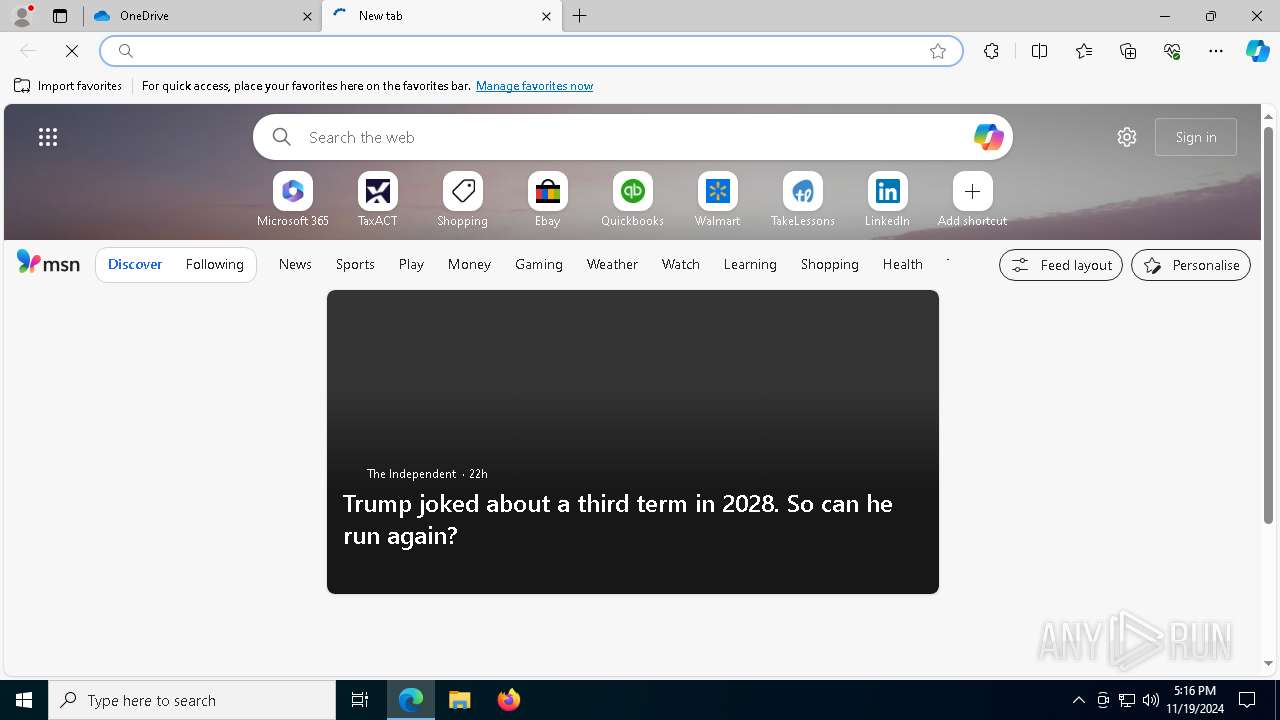
Task: Select the Following feed tab
Action: 215,264
